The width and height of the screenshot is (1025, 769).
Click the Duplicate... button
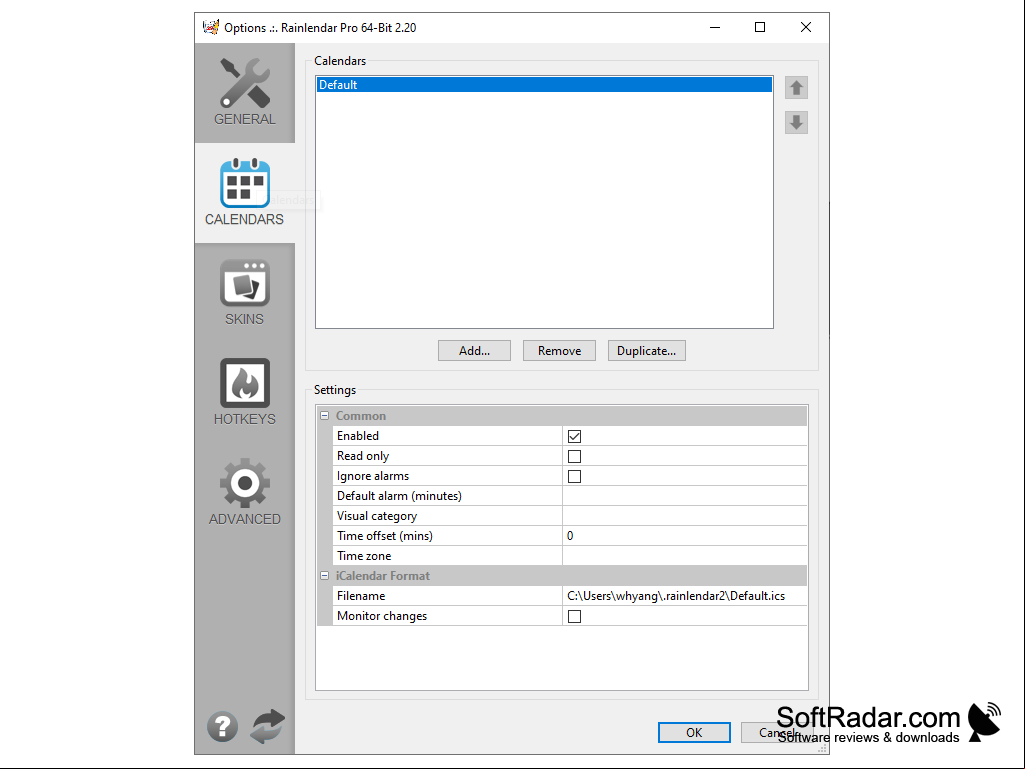(647, 350)
